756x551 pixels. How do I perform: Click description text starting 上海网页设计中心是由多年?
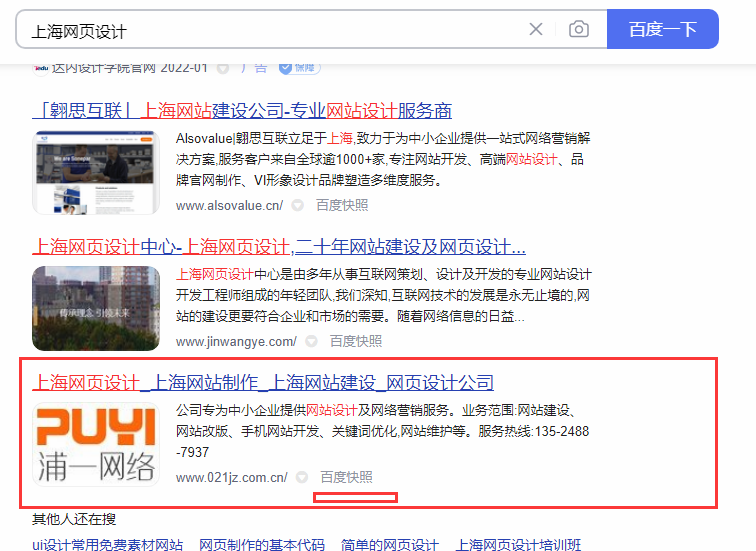pos(383,296)
